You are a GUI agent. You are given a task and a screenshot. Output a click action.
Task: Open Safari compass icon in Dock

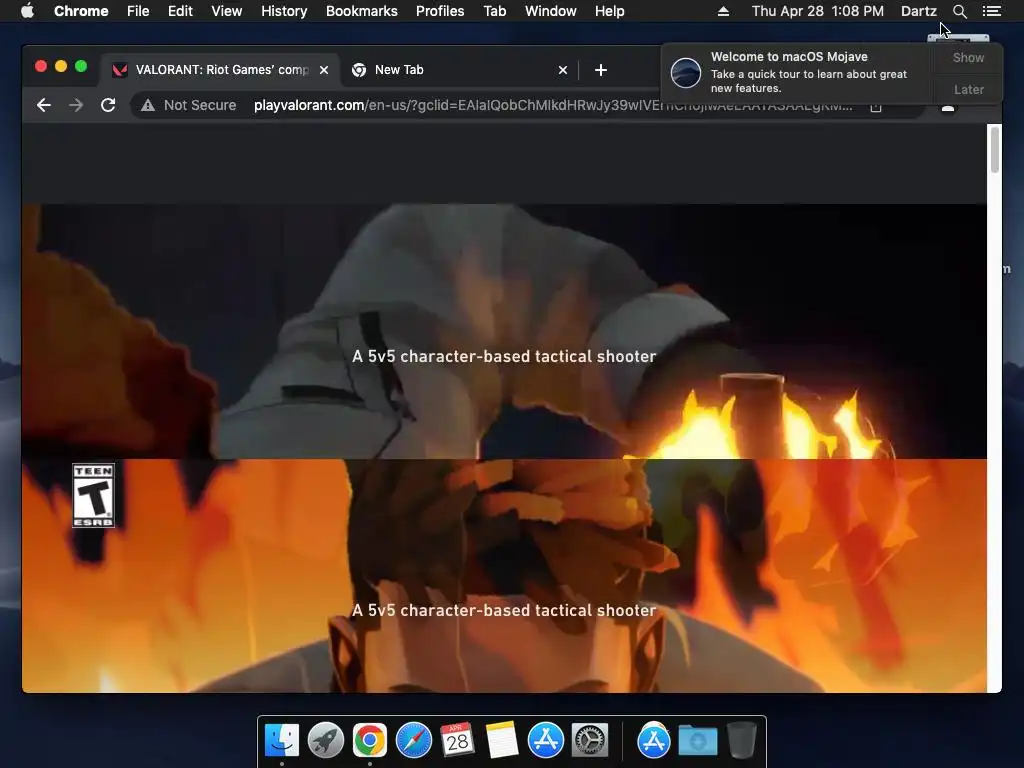click(413, 740)
